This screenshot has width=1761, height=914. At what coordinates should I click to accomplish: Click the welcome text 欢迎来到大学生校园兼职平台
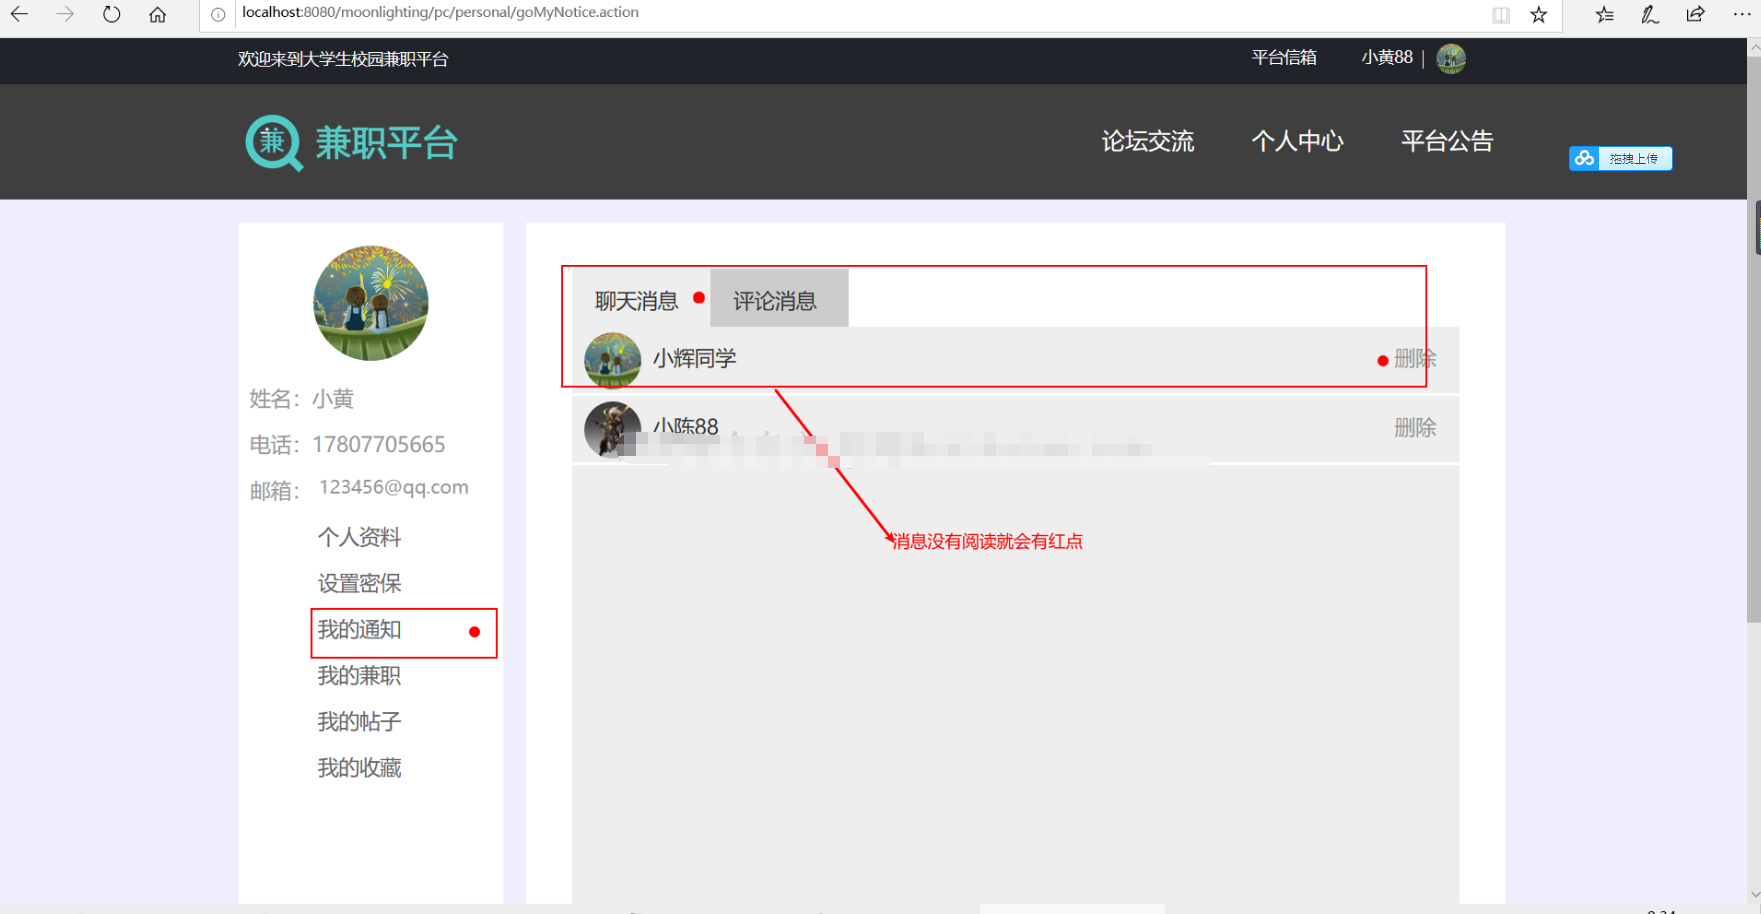(x=343, y=60)
